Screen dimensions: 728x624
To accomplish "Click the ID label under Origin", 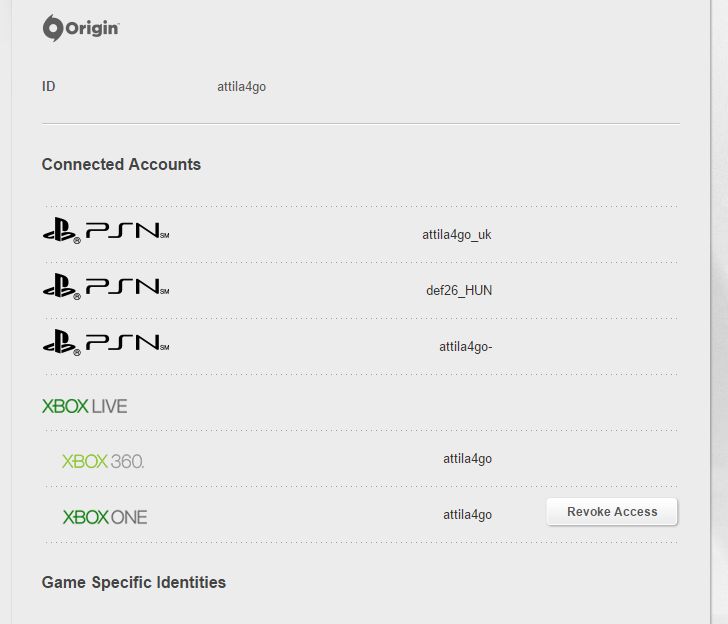I will pyautogui.click(x=49, y=87).
